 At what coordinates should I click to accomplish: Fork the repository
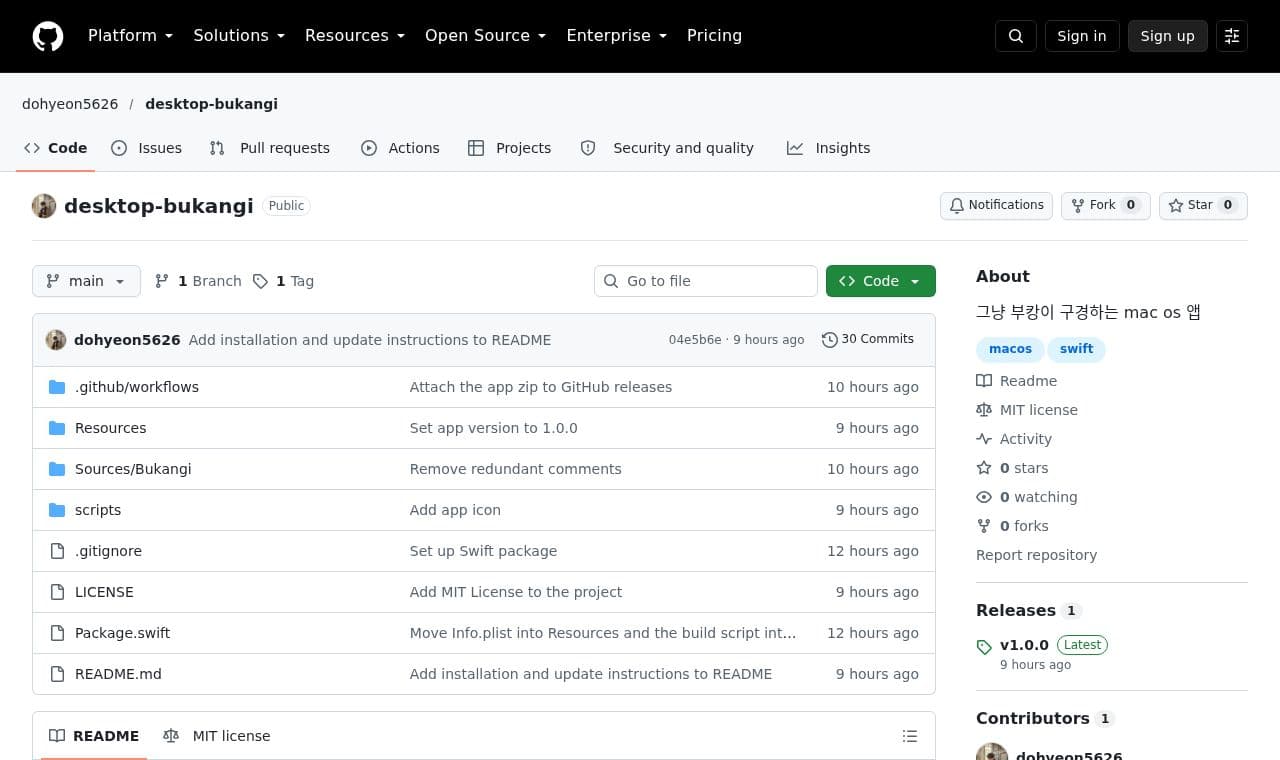[1106, 205]
